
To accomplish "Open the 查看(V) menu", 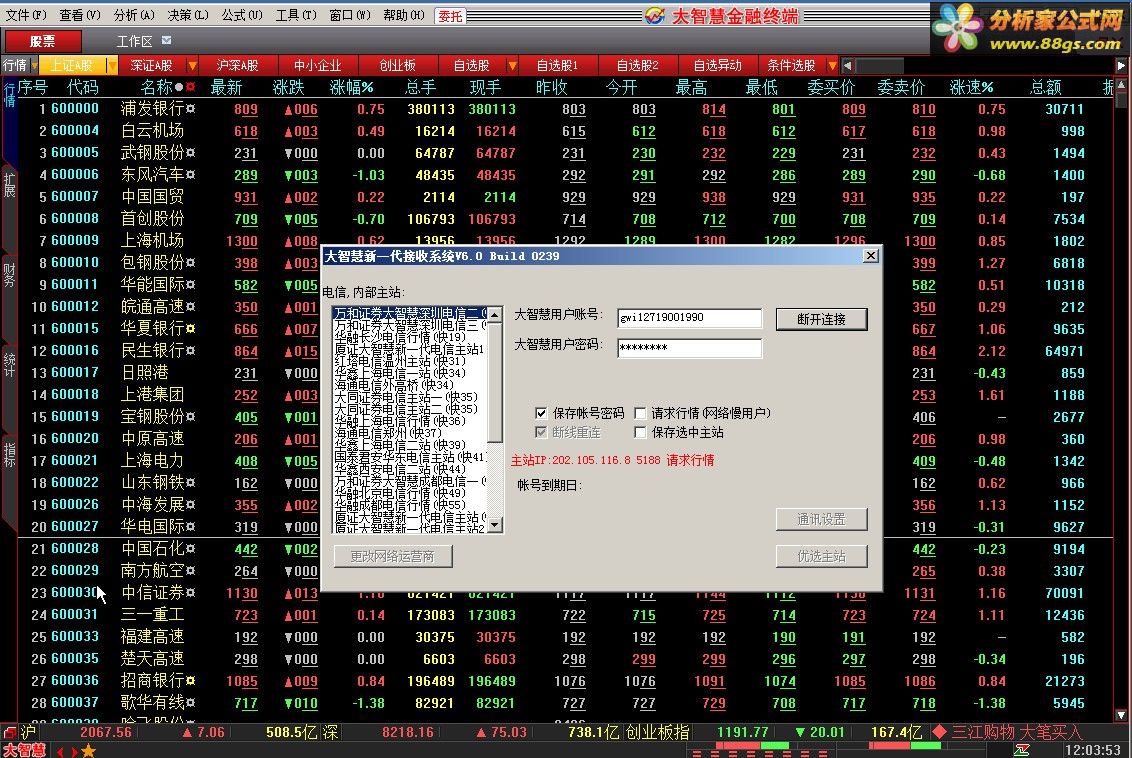I will pyautogui.click(x=80, y=15).
